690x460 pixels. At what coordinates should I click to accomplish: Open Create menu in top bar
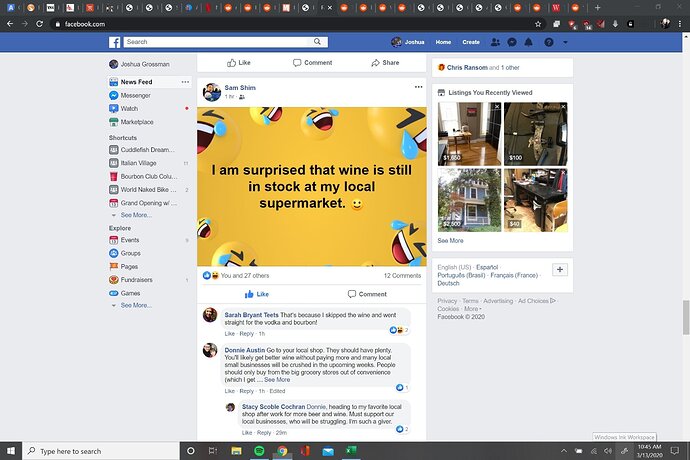(471, 42)
